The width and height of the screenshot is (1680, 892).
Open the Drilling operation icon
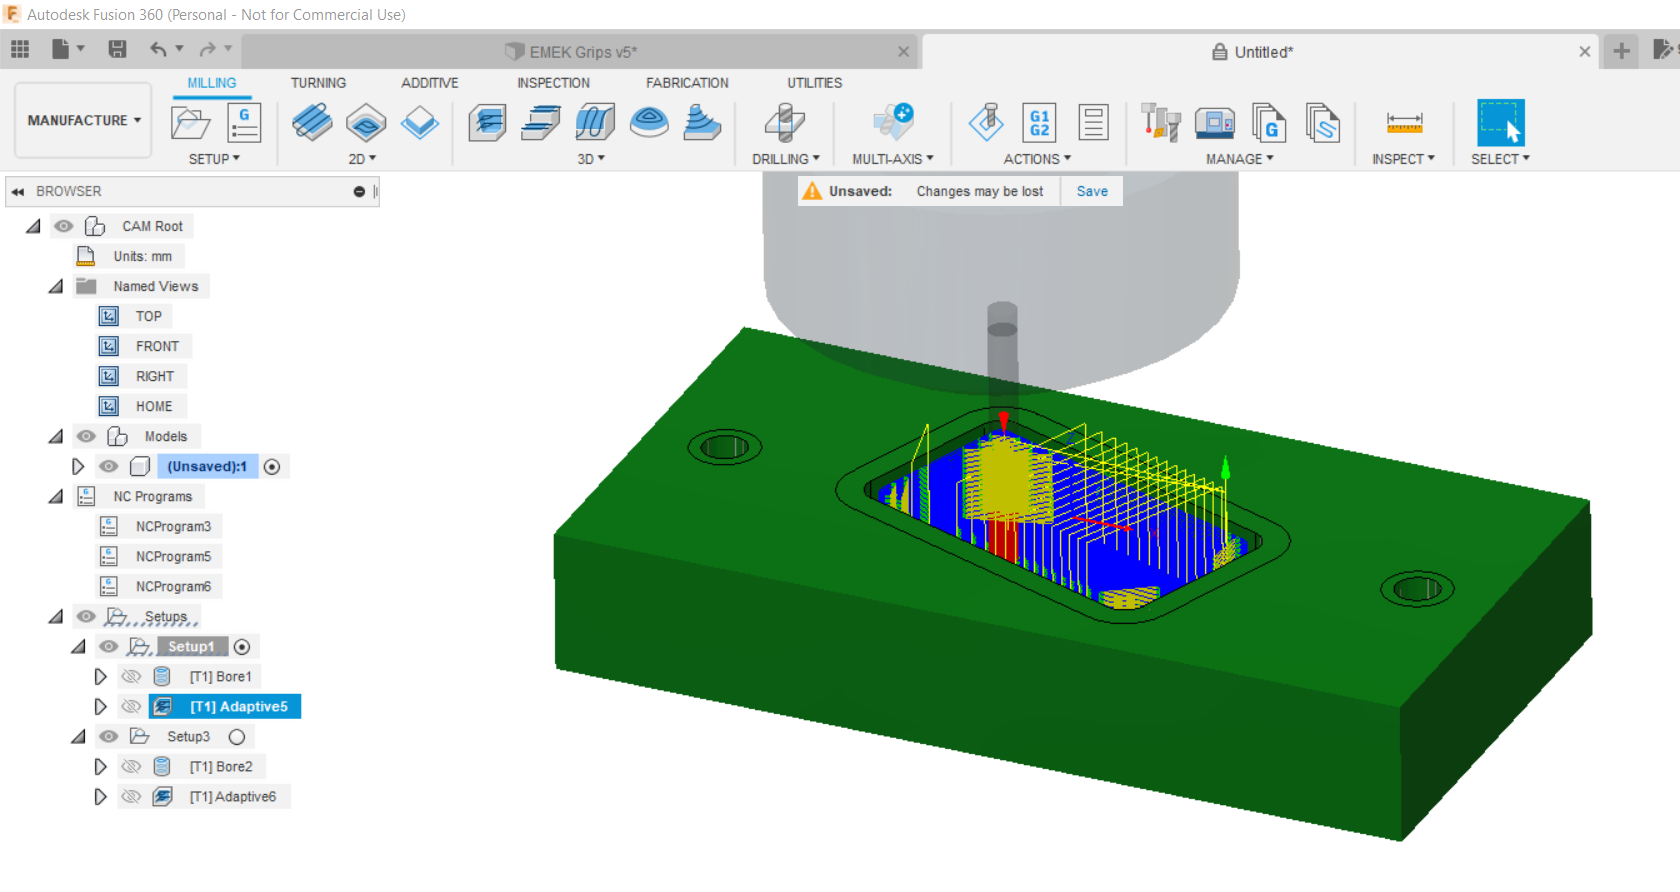[785, 123]
